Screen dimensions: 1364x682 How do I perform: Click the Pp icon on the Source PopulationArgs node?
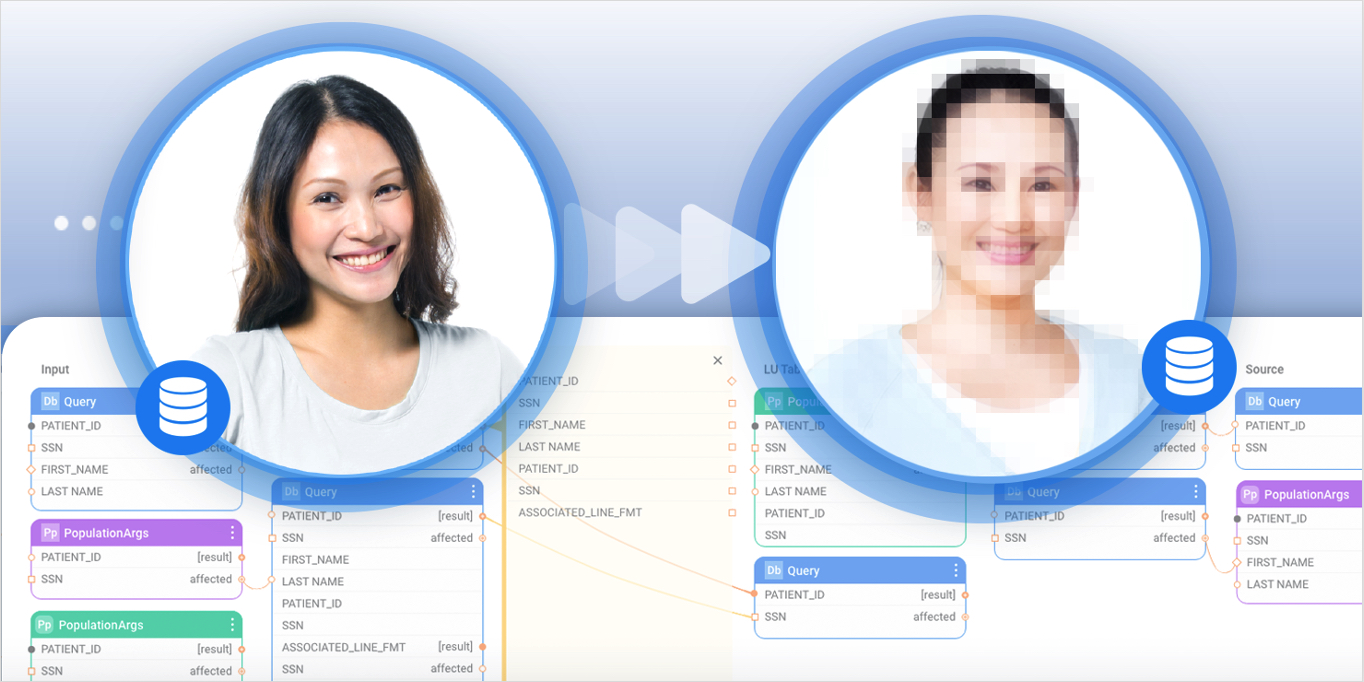1250,494
